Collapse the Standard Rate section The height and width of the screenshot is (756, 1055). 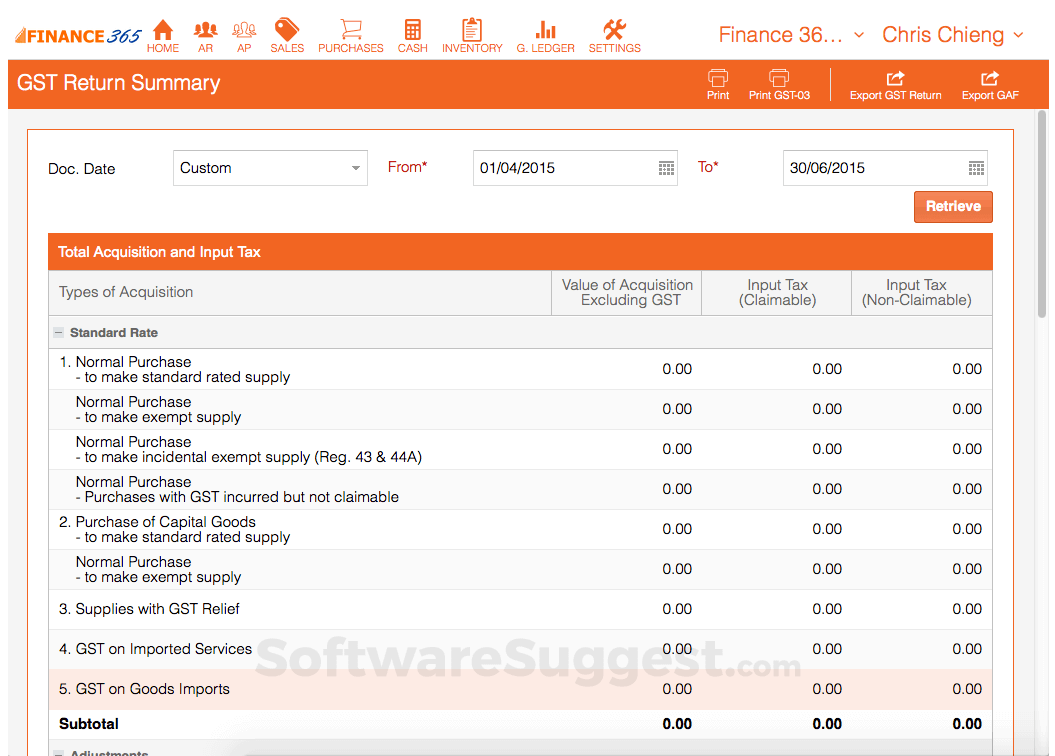(59, 333)
